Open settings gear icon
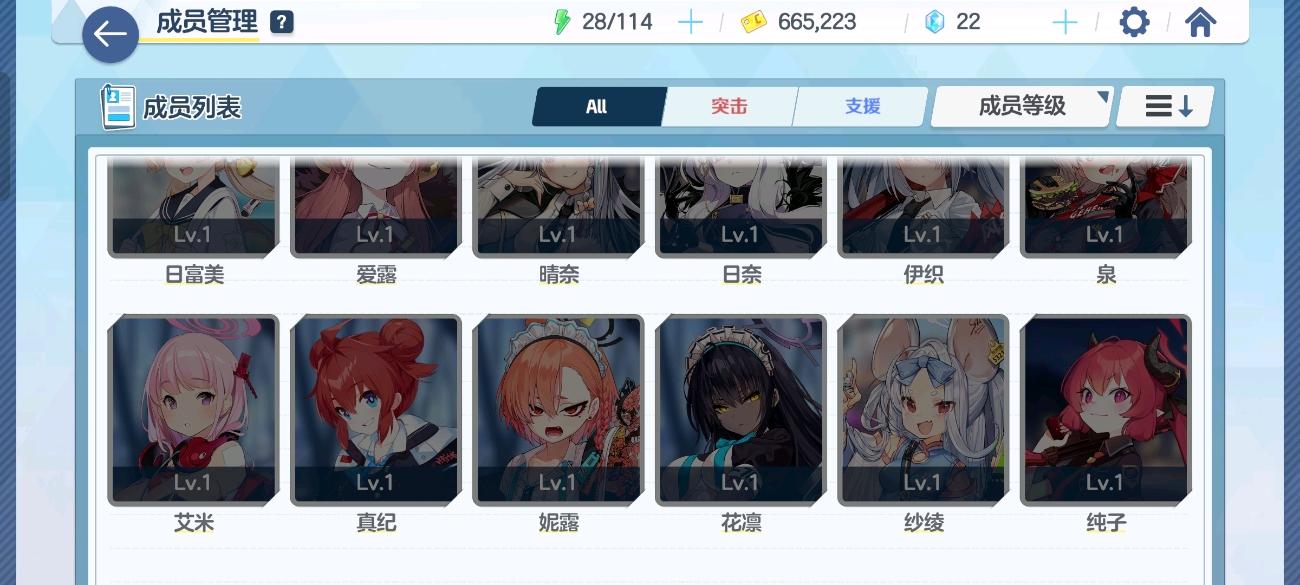This screenshot has height=585, width=1300. point(1134,22)
